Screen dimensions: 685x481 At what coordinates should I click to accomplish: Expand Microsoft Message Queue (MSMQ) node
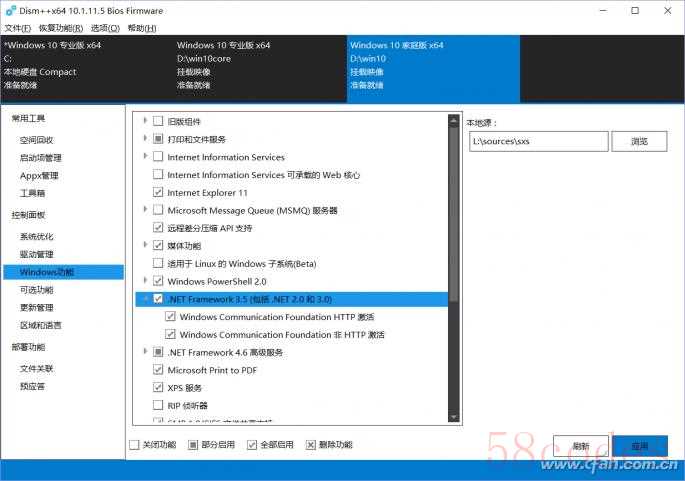(x=145, y=209)
